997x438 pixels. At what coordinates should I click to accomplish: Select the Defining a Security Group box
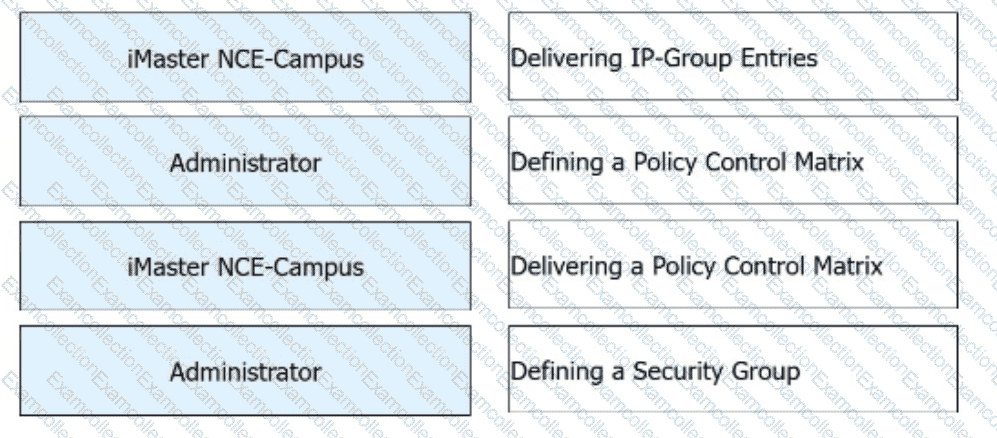tap(732, 371)
